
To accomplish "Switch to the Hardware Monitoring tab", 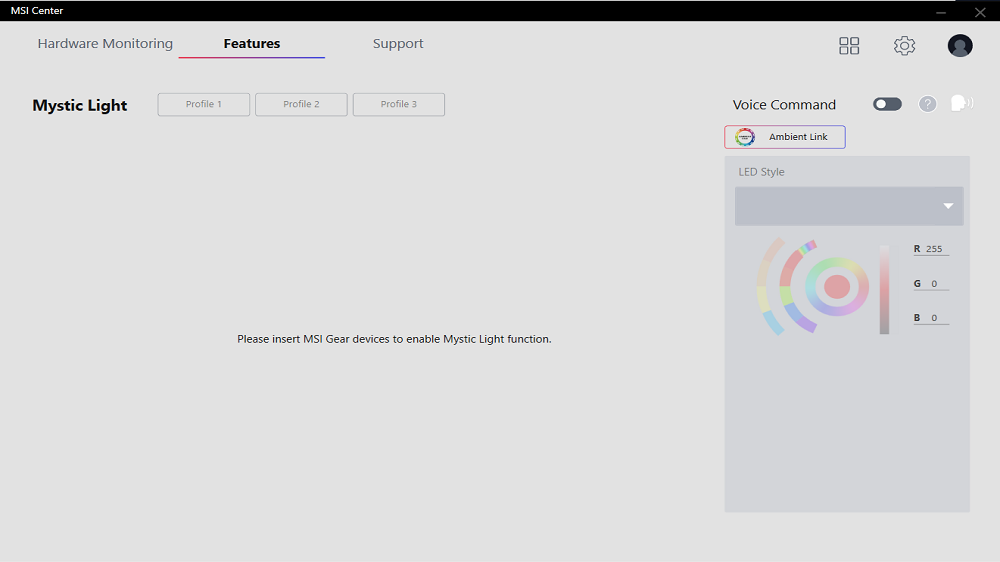I will point(105,43).
